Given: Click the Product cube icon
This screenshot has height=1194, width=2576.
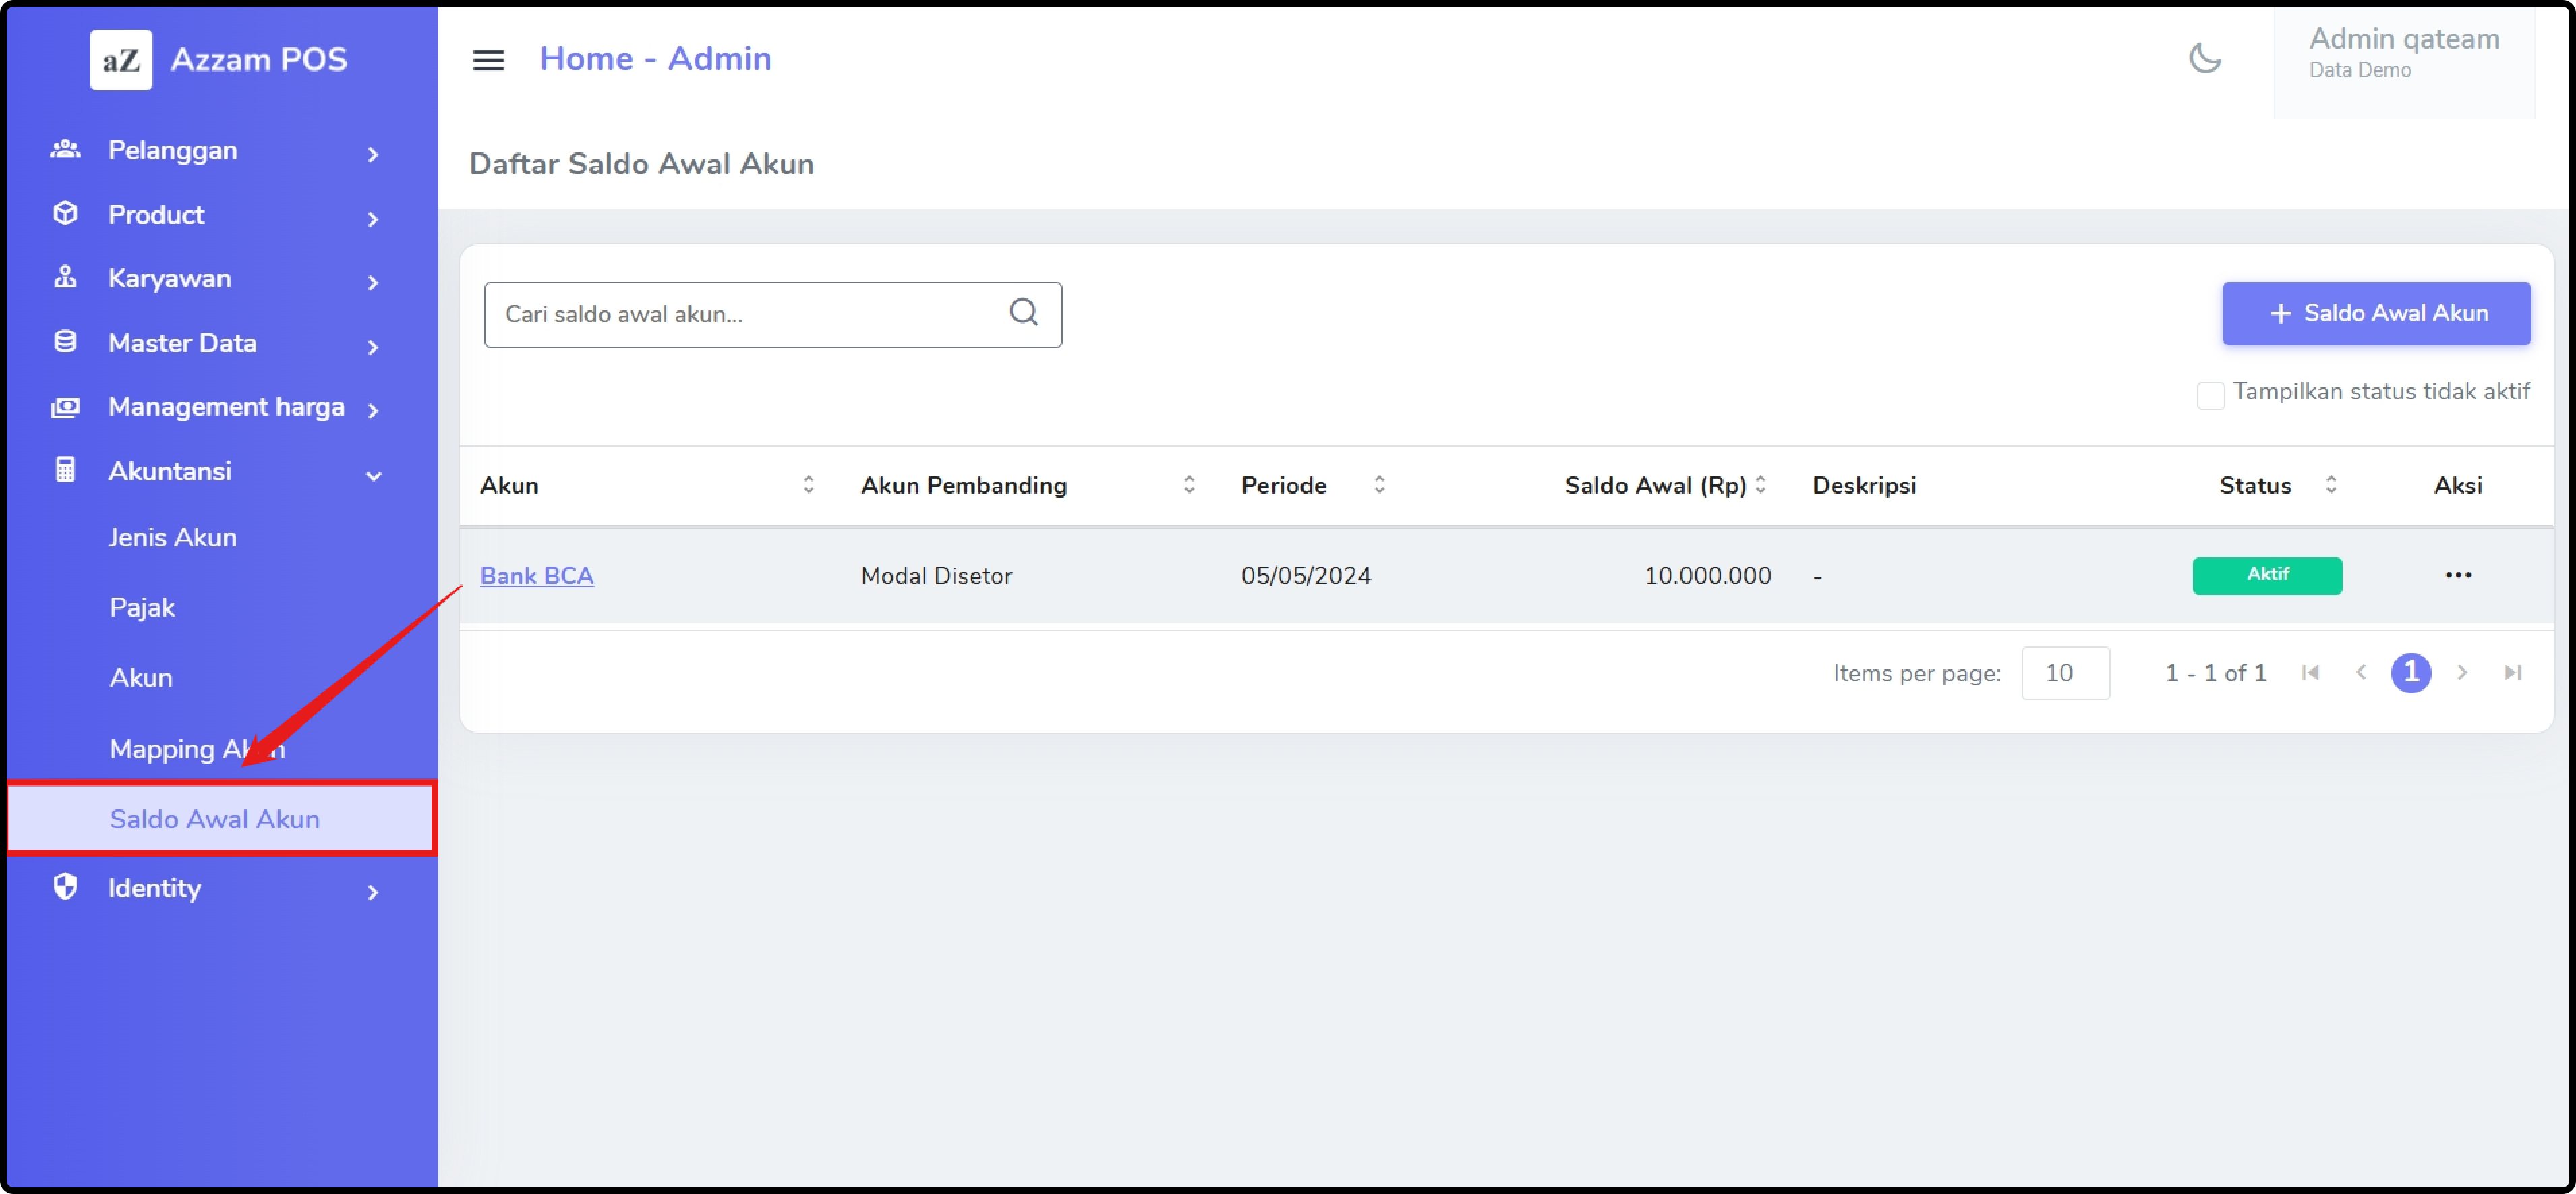Looking at the screenshot, I should 65,214.
